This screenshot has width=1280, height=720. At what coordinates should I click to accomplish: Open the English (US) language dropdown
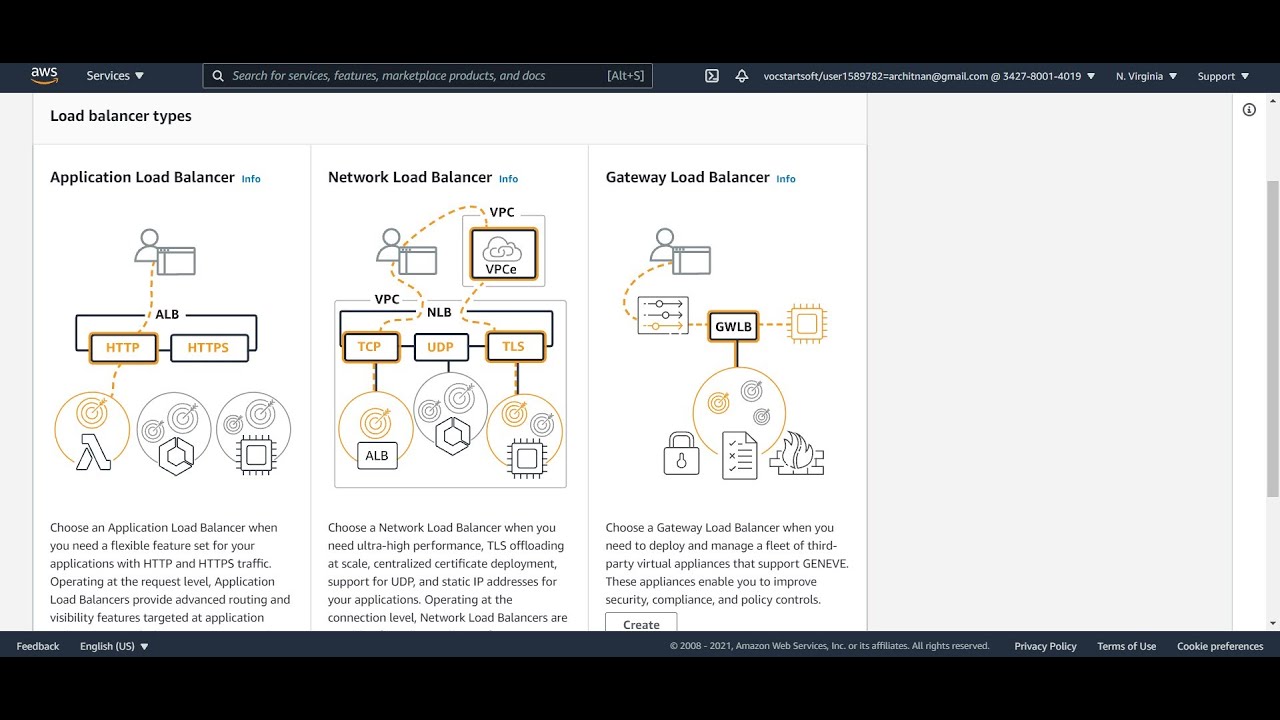(x=114, y=646)
